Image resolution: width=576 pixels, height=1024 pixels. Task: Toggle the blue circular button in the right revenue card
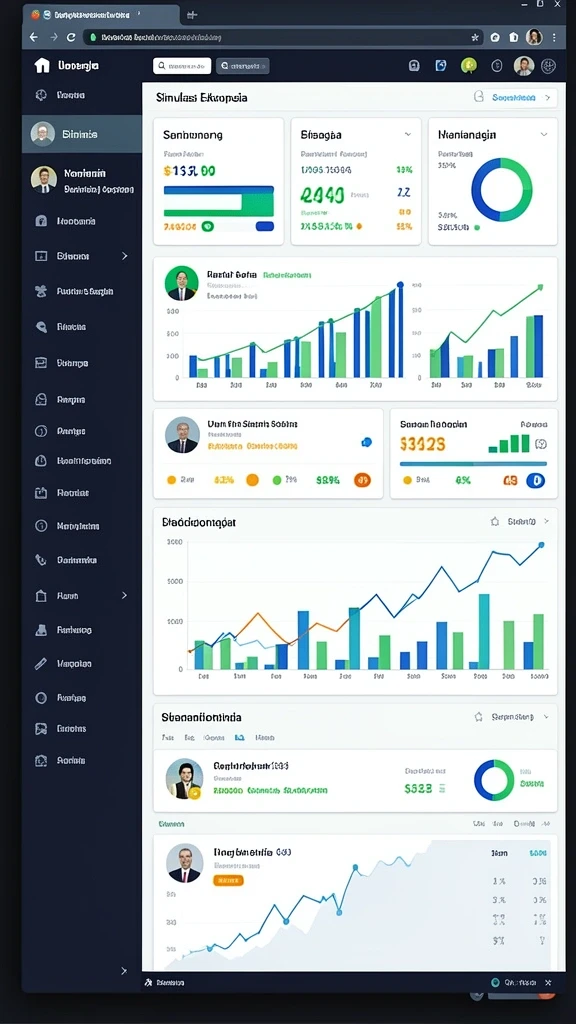click(536, 481)
